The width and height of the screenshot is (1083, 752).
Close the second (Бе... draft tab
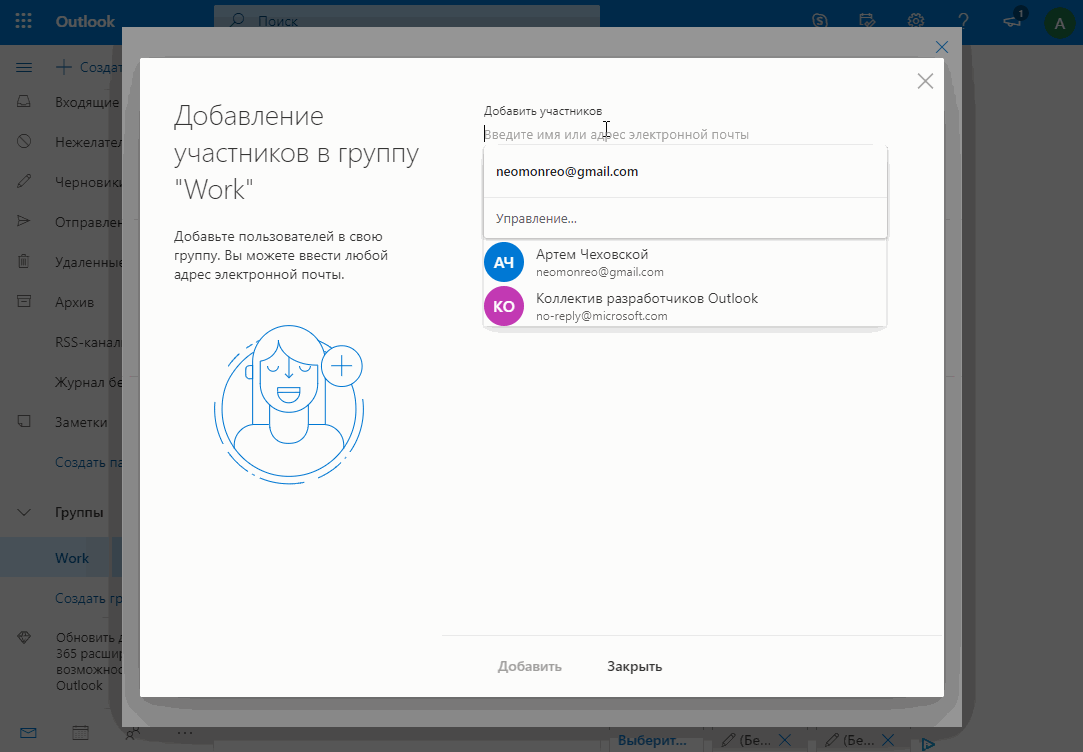point(888,740)
